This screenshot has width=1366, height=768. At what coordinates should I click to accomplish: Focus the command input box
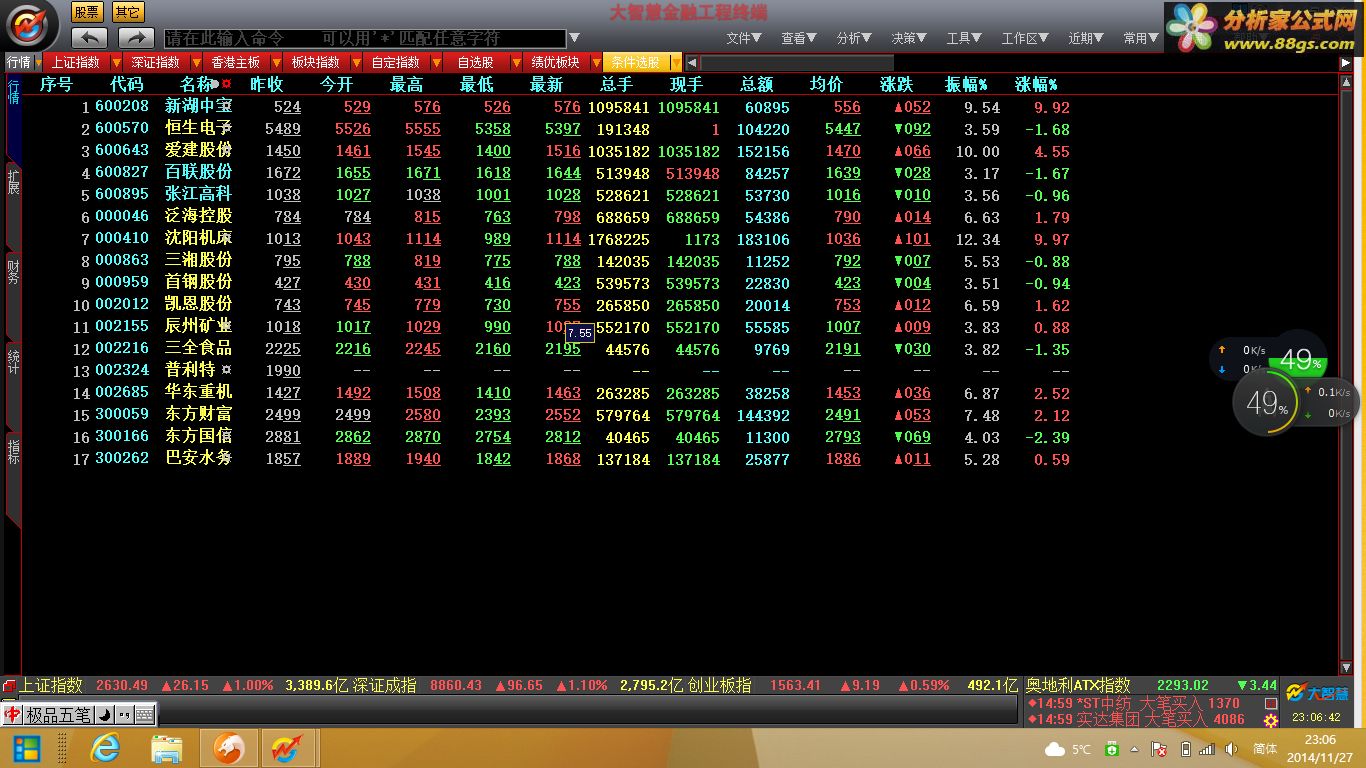pos(364,38)
